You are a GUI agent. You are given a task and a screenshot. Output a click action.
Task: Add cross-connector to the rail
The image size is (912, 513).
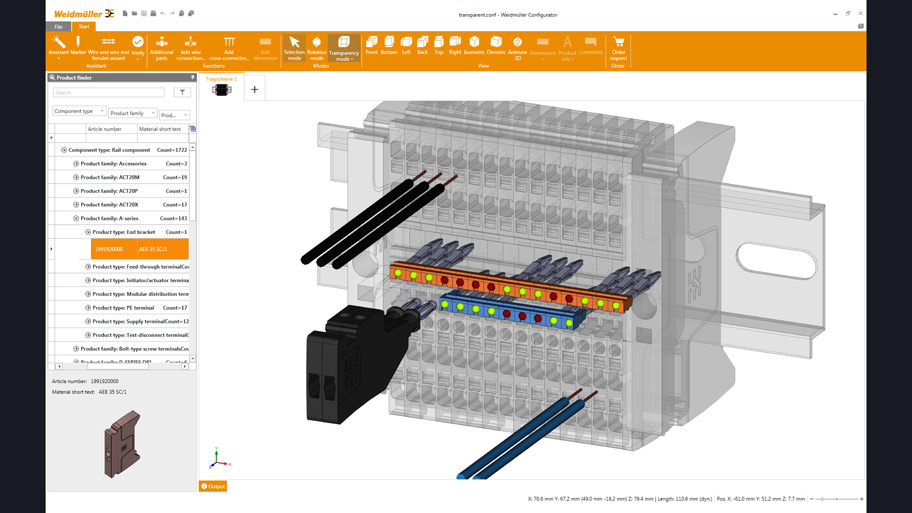(x=229, y=47)
